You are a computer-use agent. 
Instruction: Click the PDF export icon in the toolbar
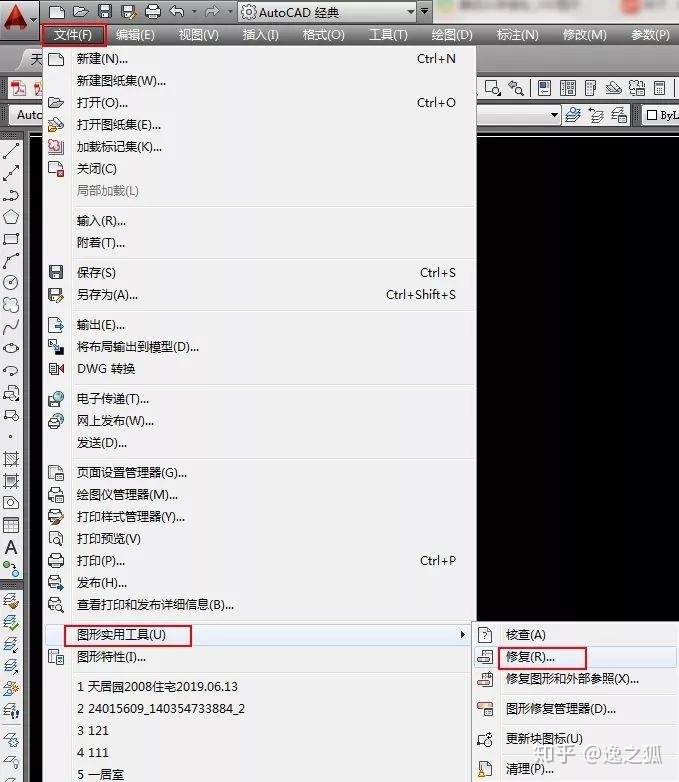[x=18, y=88]
